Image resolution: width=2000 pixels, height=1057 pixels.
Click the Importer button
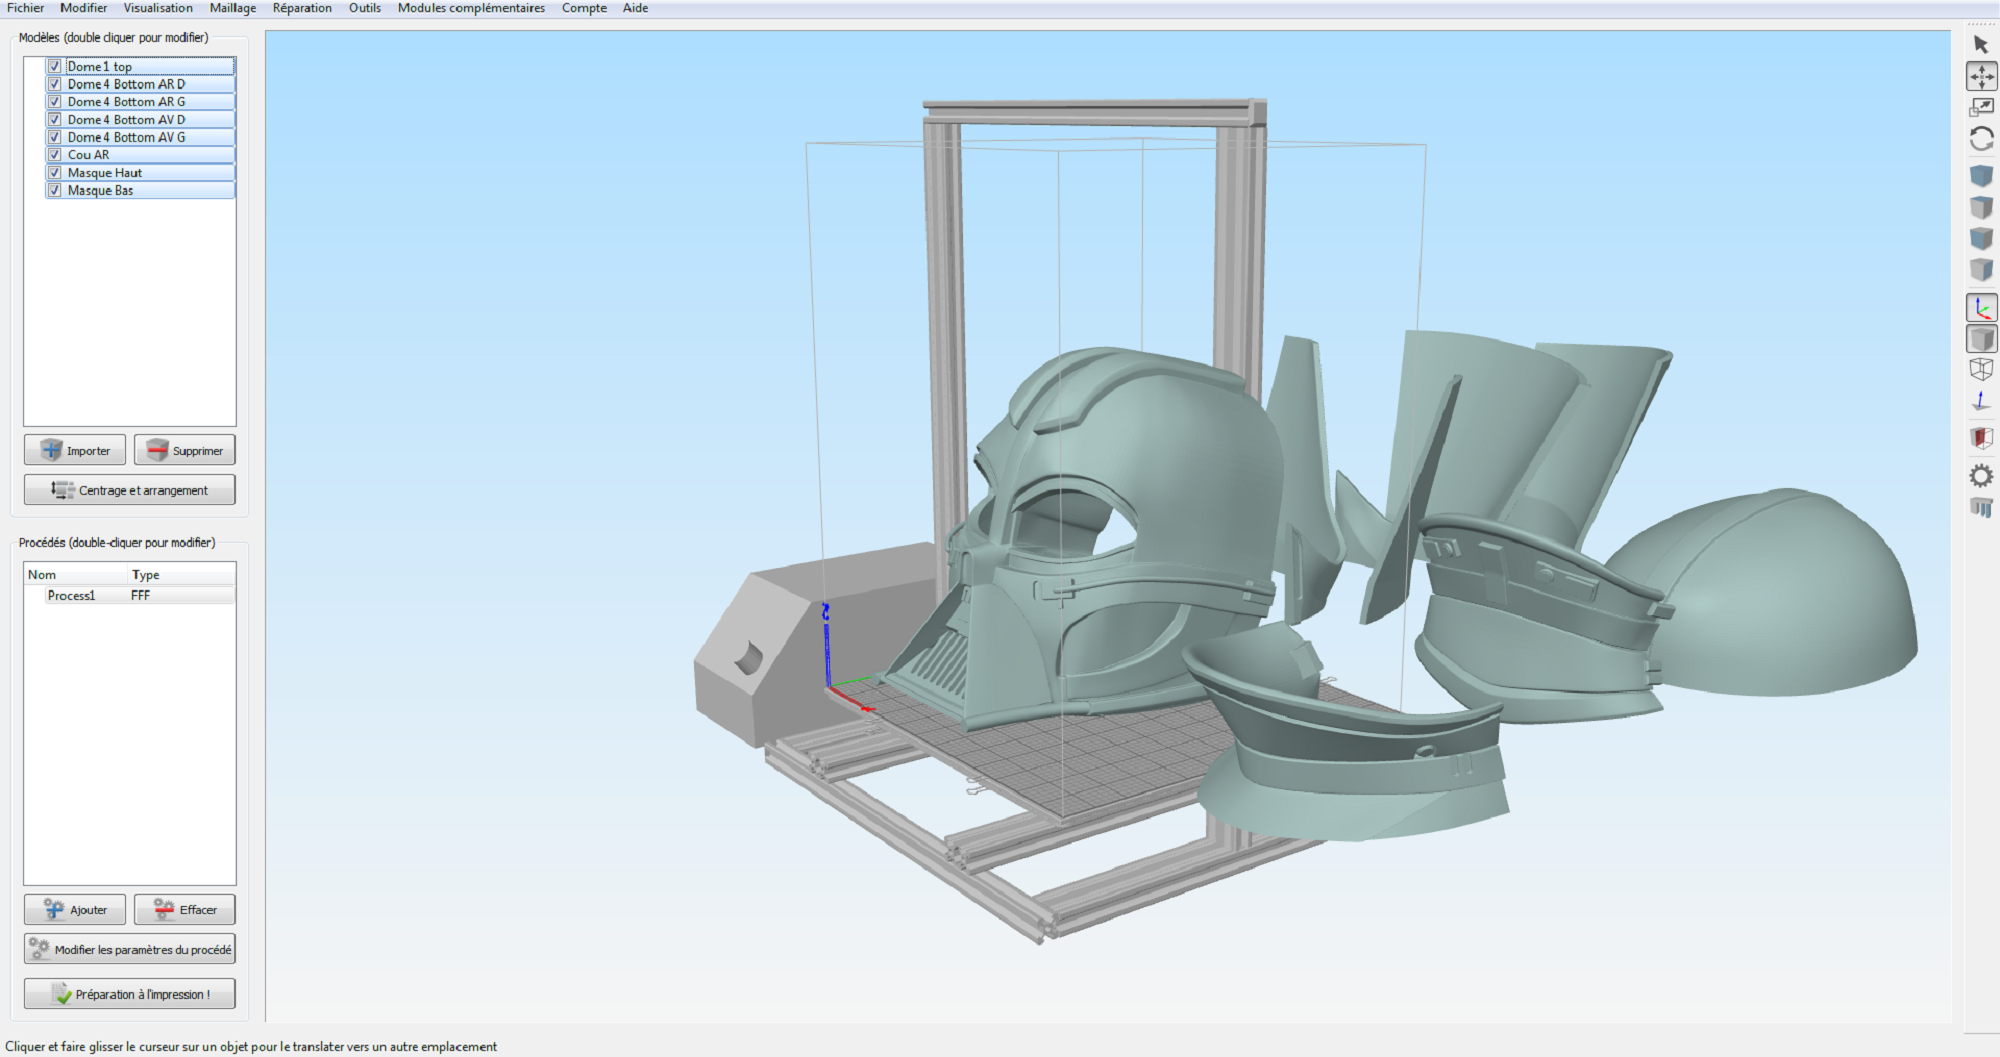tap(75, 451)
